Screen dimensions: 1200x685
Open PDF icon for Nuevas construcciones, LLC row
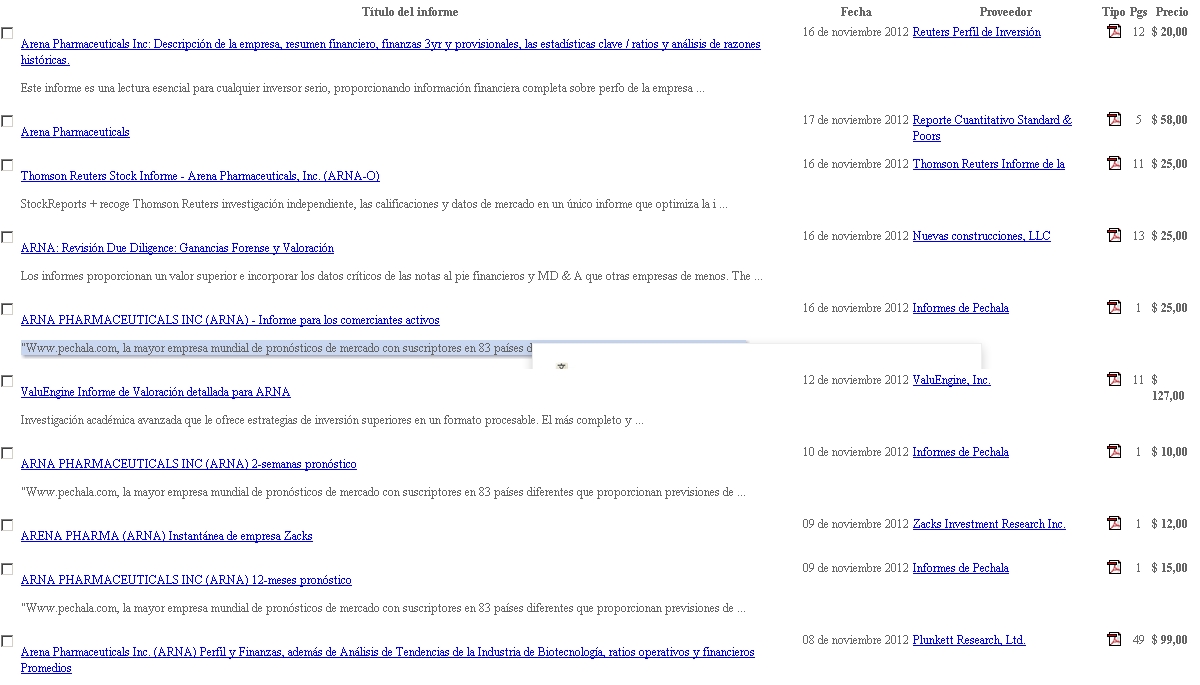(x=1114, y=235)
